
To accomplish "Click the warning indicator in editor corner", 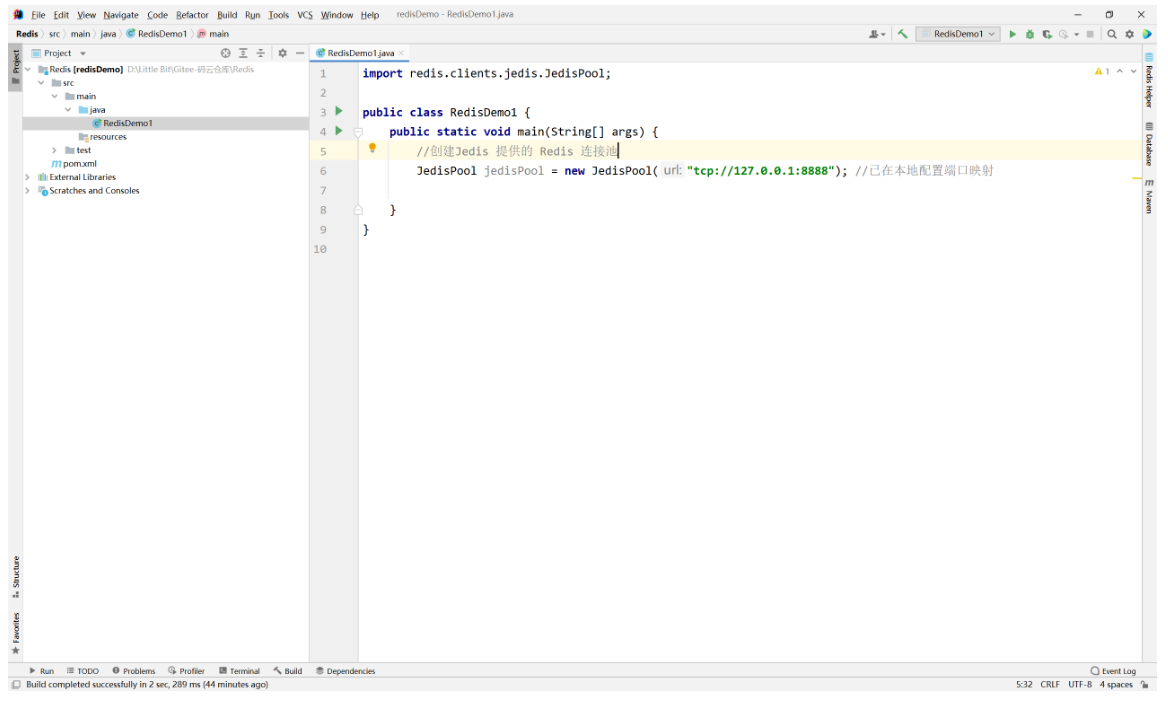I will click(1102, 72).
